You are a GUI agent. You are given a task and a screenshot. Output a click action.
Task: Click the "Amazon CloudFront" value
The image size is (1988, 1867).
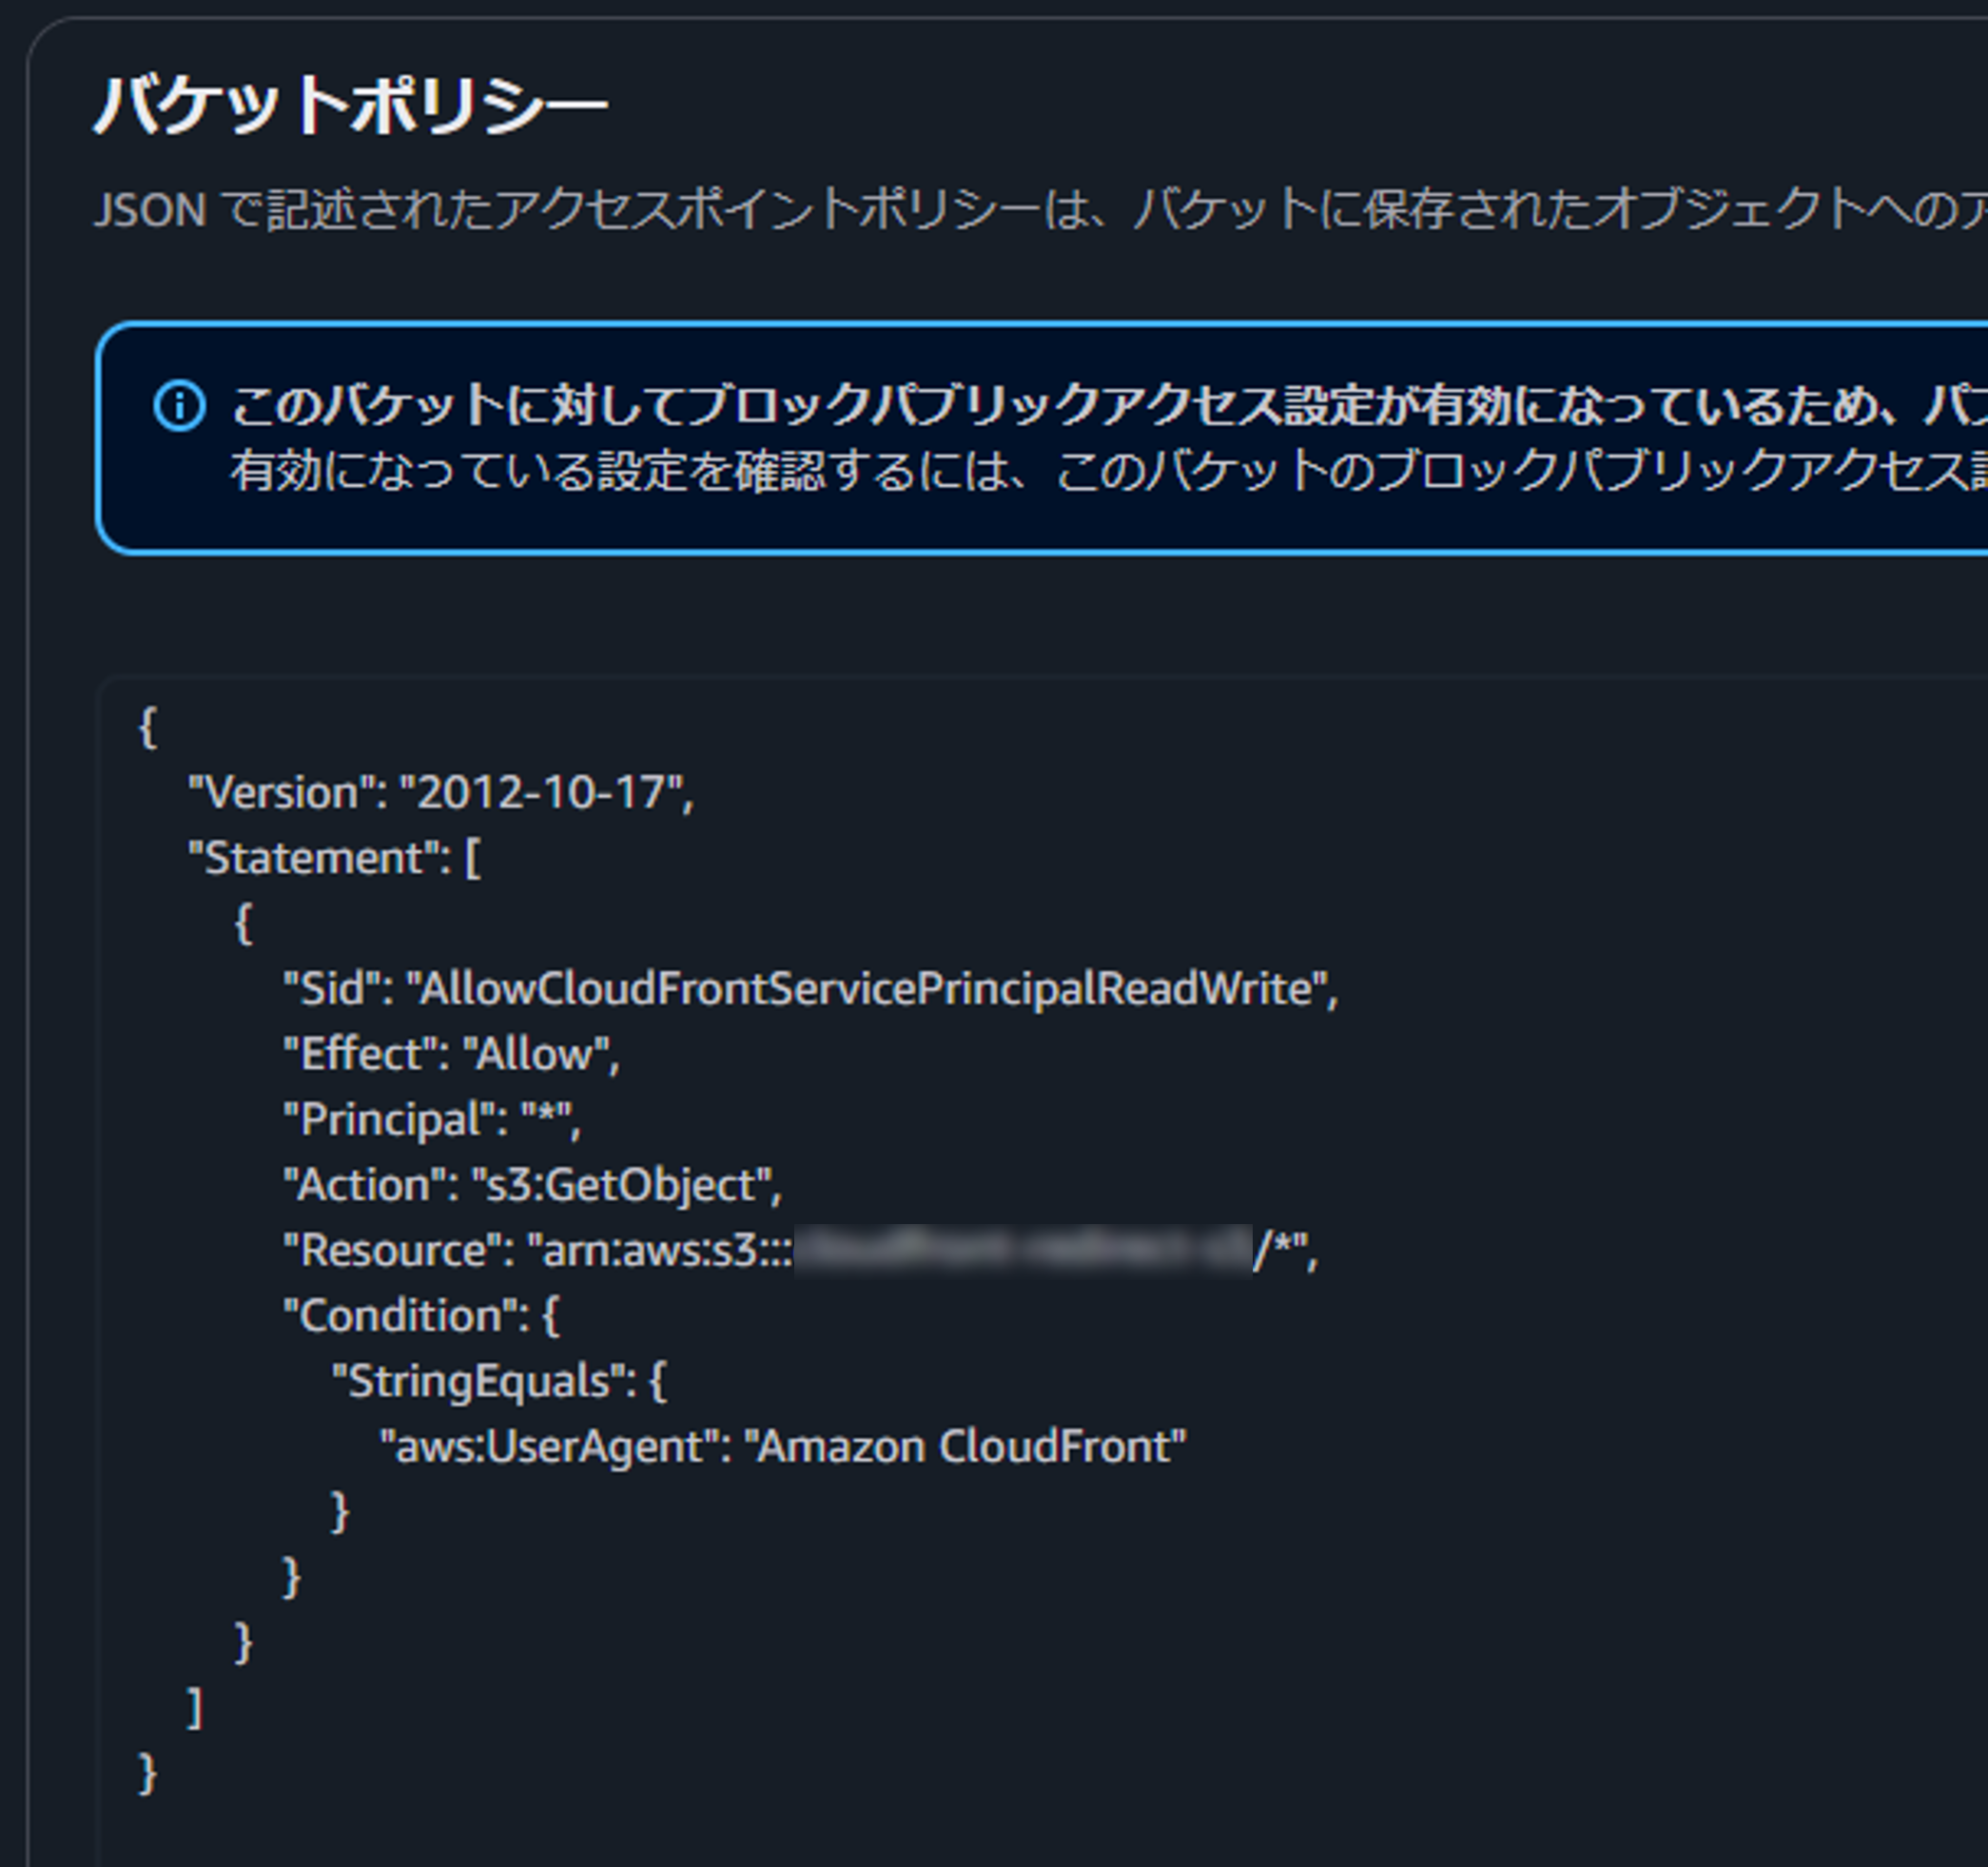[x=965, y=1447]
